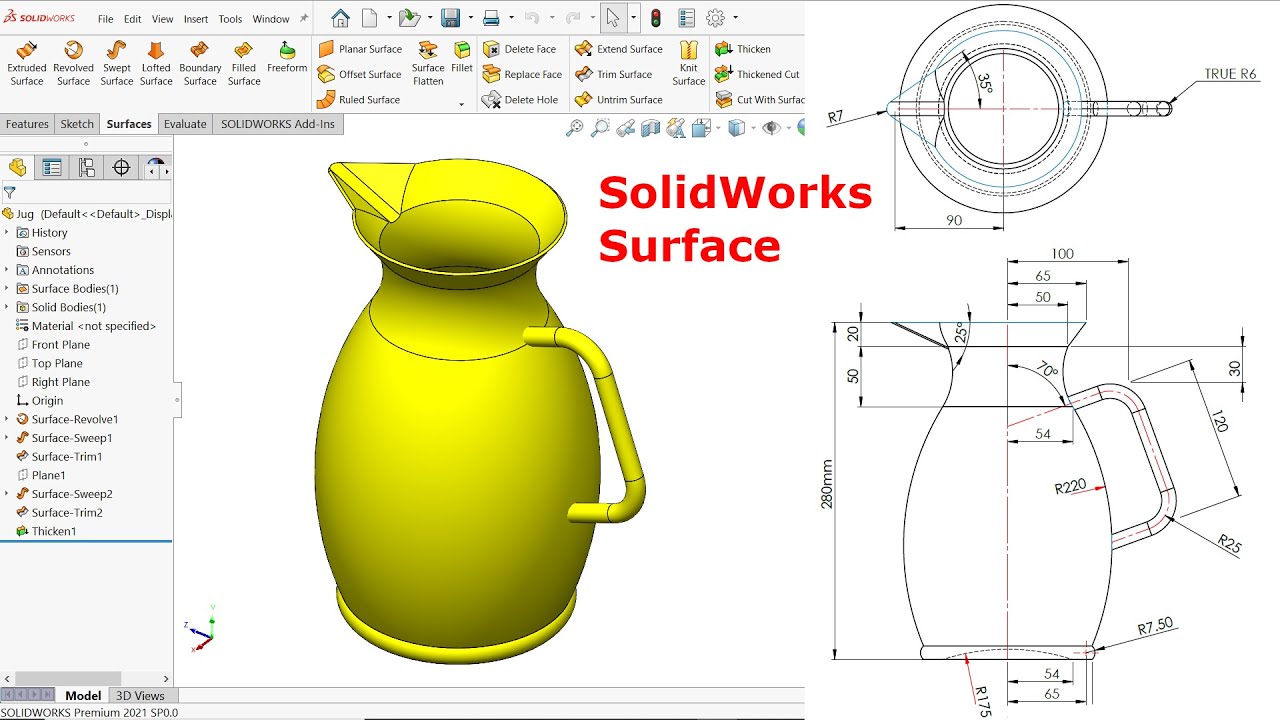Select the Cut With Surface tool
The width and height of the screenshot is (1280, 720).
pyautogui.click(x=760, y=100)
